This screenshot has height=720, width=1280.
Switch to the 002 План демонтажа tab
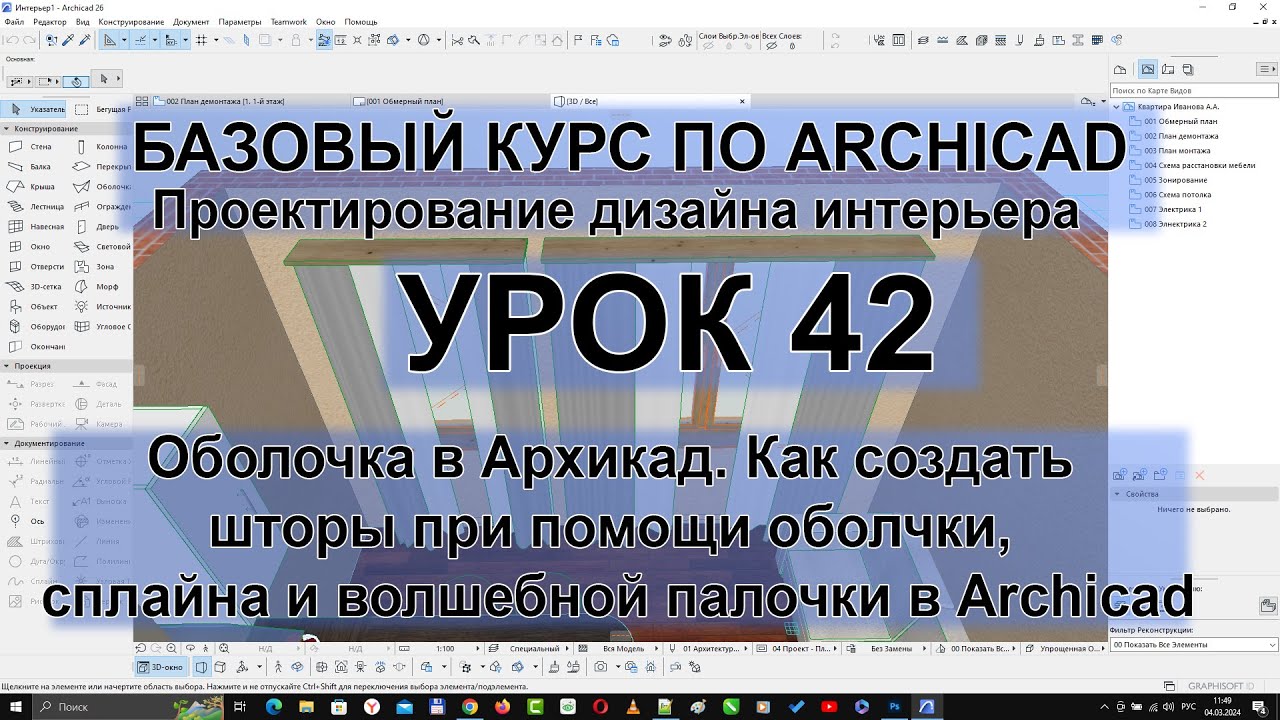pos(240,101)
